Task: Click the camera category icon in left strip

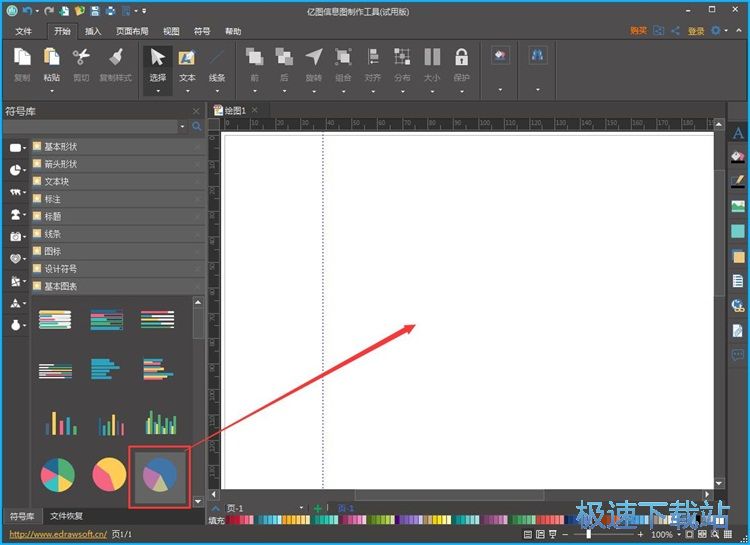Action: 15,236
